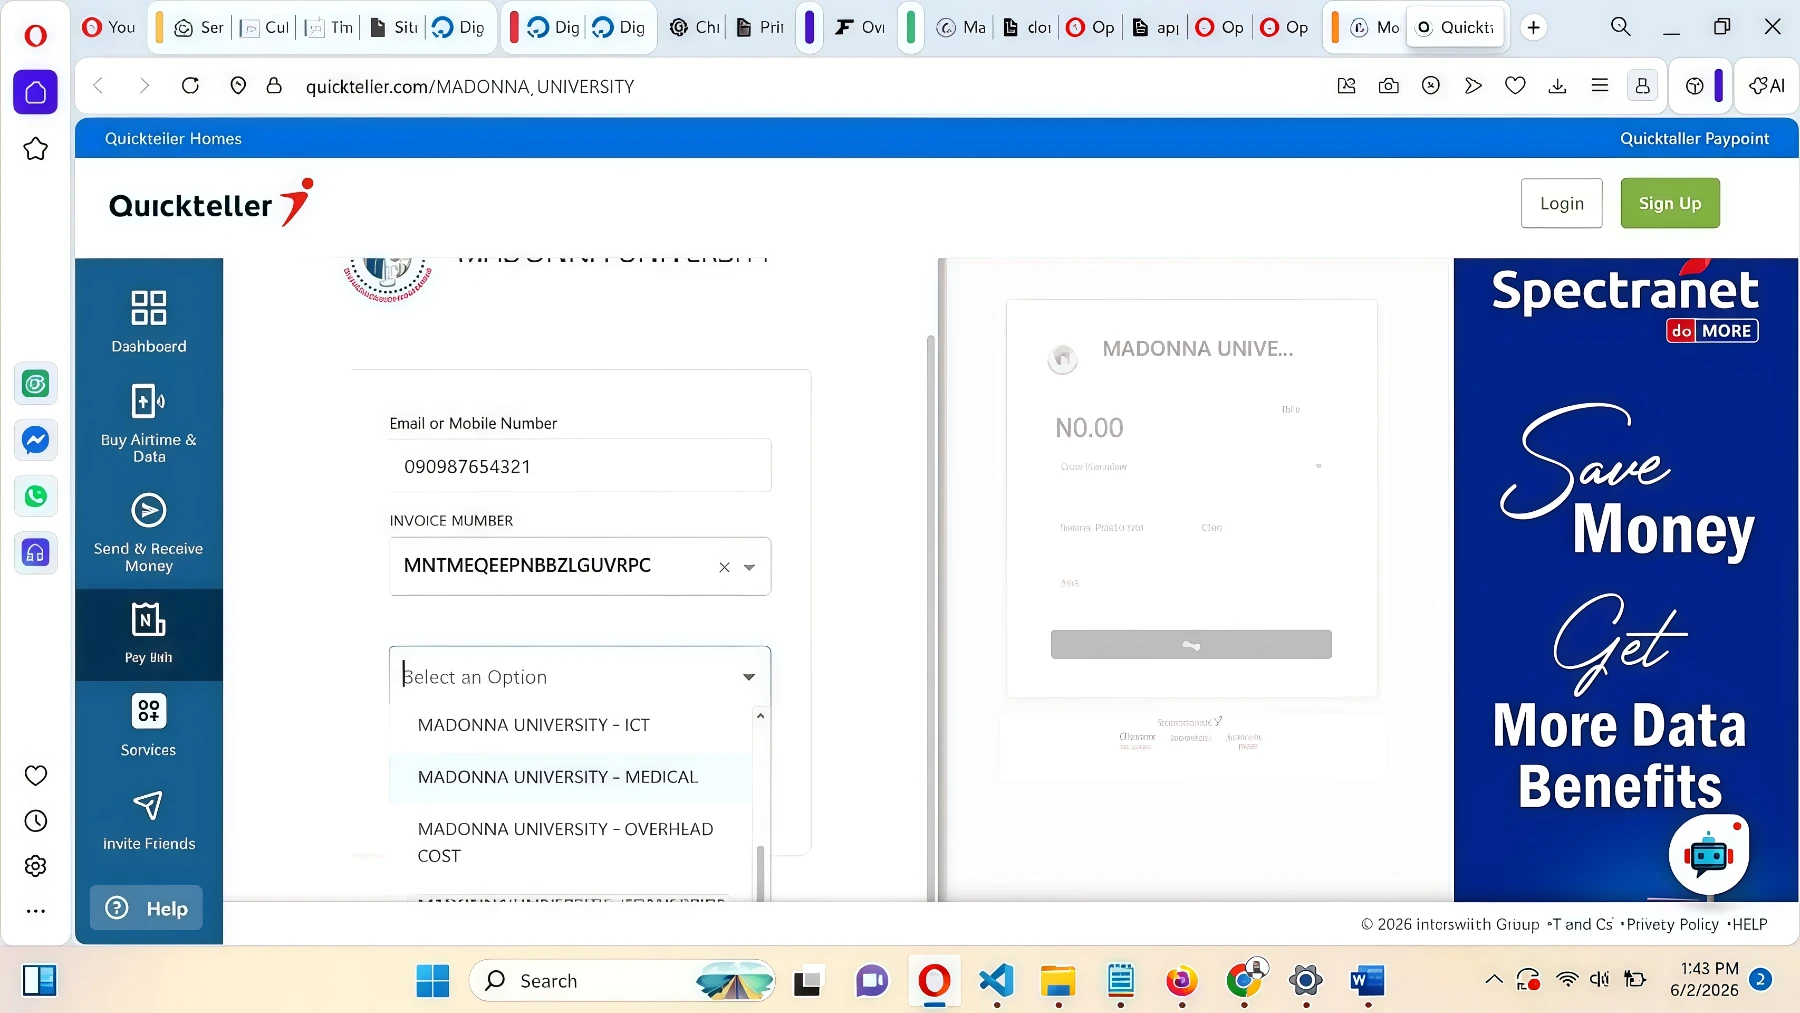
Task: Search tabs with magnifier icon
Action: [x=1620, y=27]
